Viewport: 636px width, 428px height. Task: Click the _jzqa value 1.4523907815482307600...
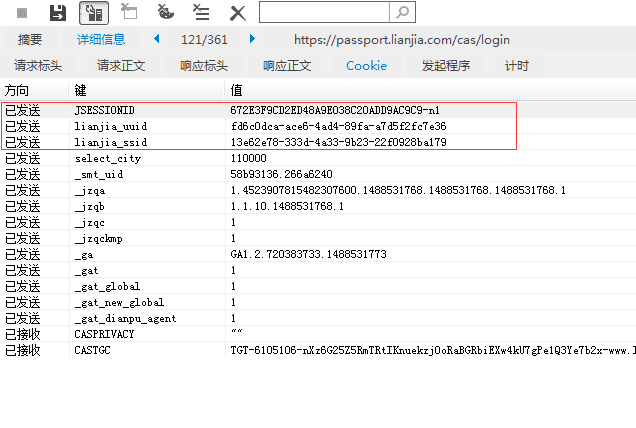pyautogui.click(x=398, y=190)
